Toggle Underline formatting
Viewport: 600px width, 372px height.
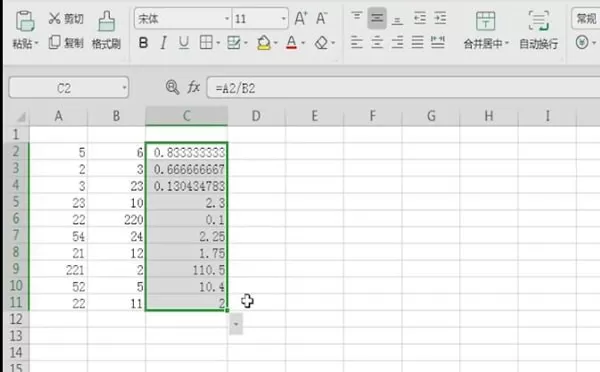tap(184, 43)
